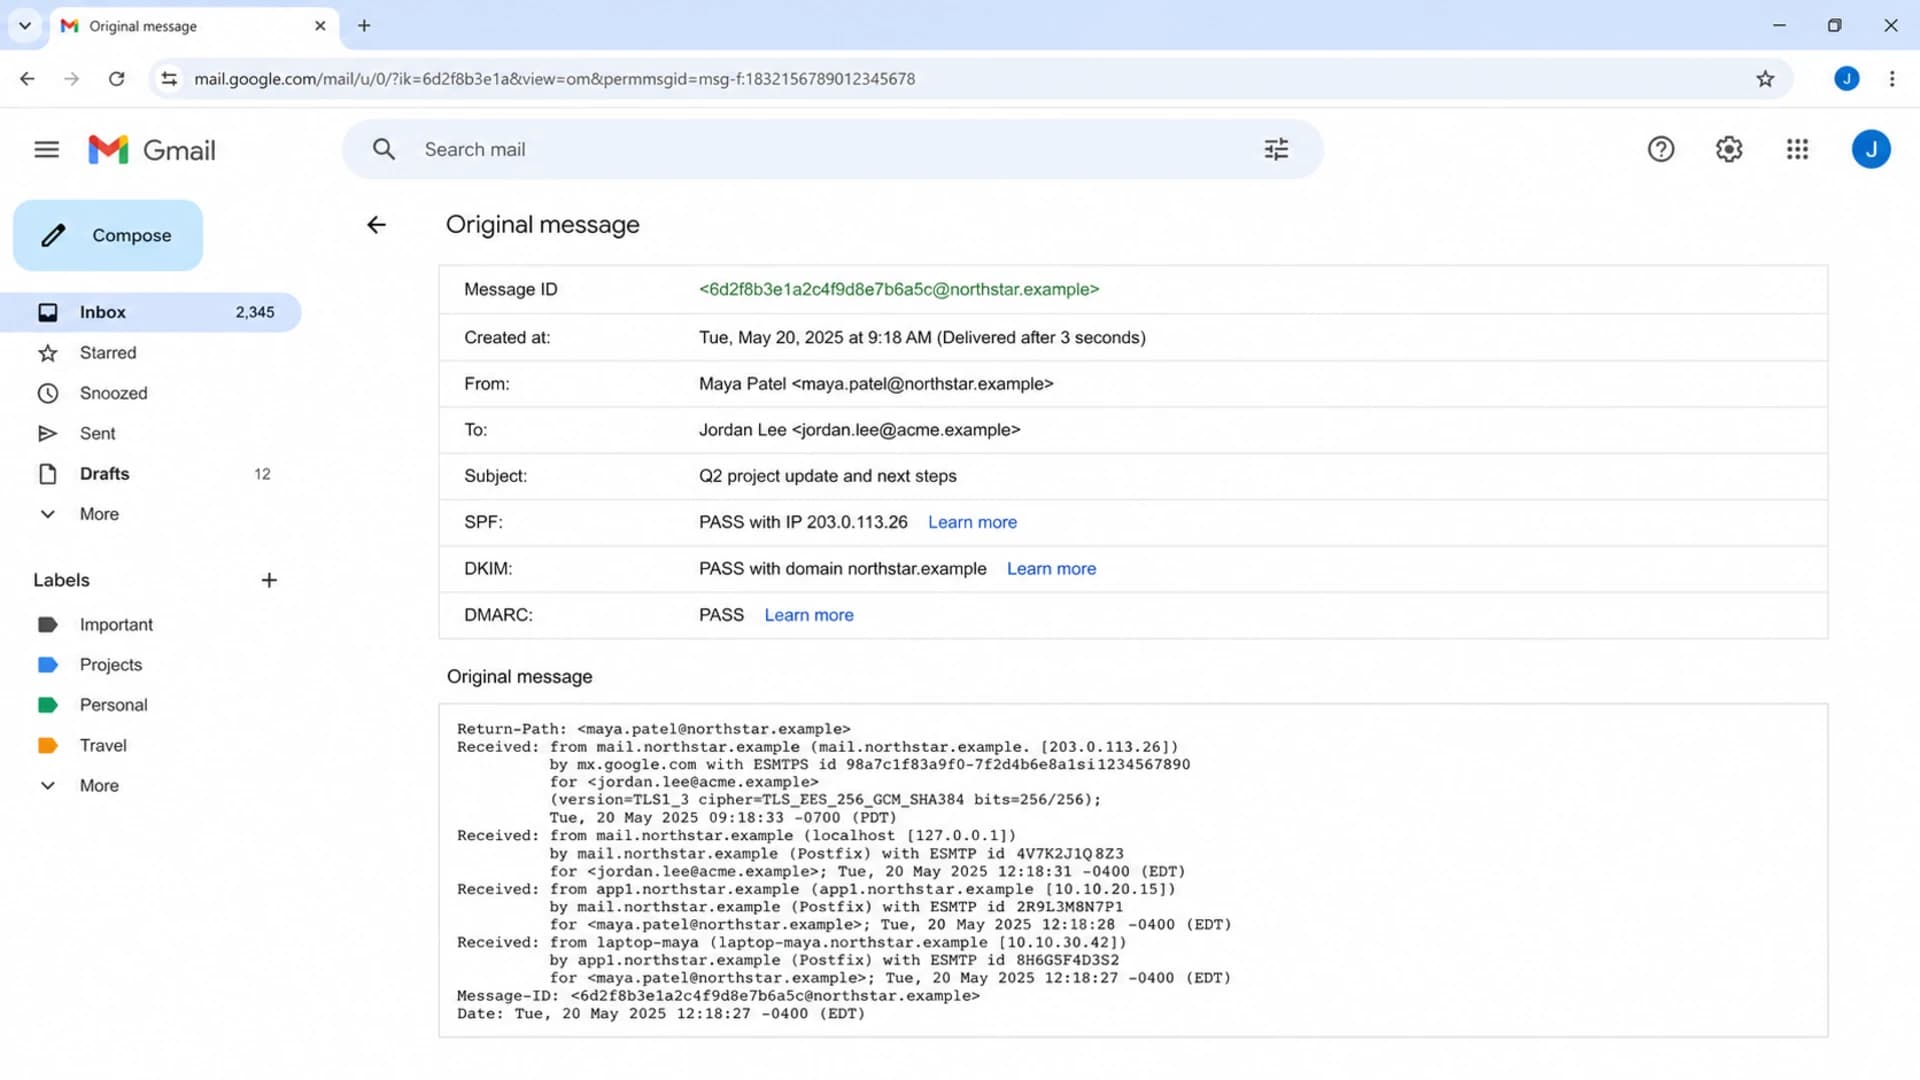Click Learn more next to DMARC
The width and height of the screenshot is (1920, 1080).
(809, 615)
